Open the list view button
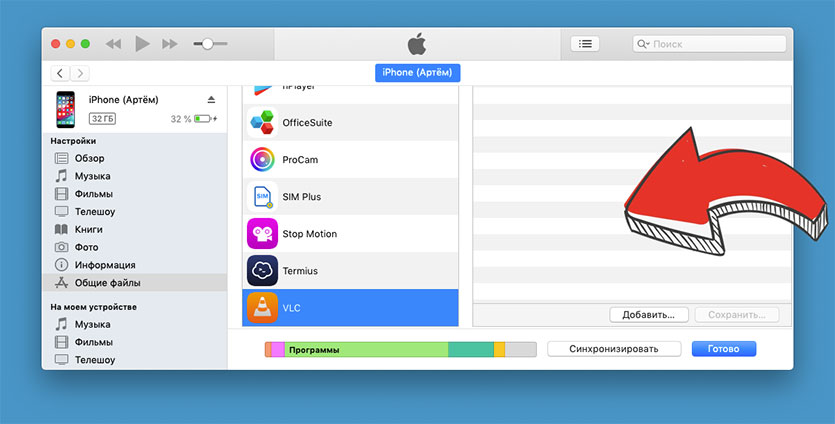Image resolution: width=835 pixels, height=424 pixels. [585, 44]
